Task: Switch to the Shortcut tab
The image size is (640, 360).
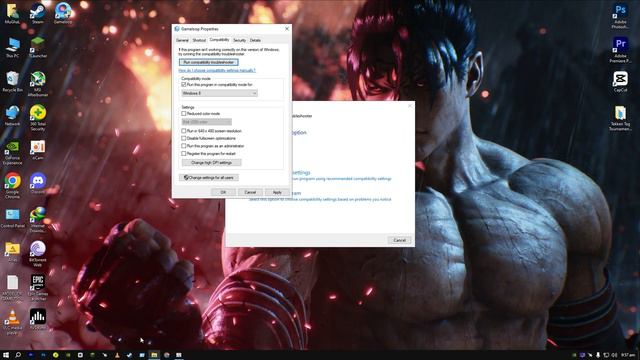Action: (199, 40)
